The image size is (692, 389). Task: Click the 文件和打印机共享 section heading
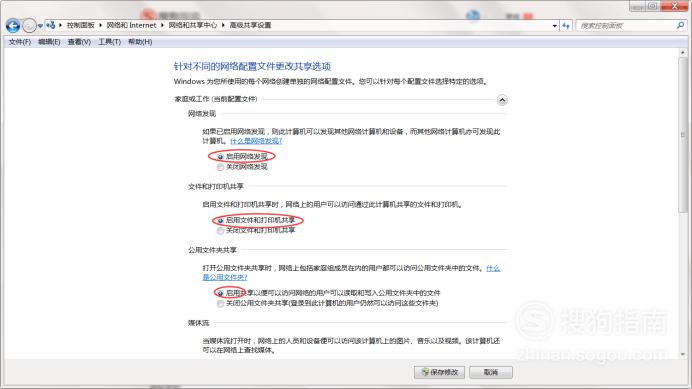pyautogui.click(x=216, y=186)
